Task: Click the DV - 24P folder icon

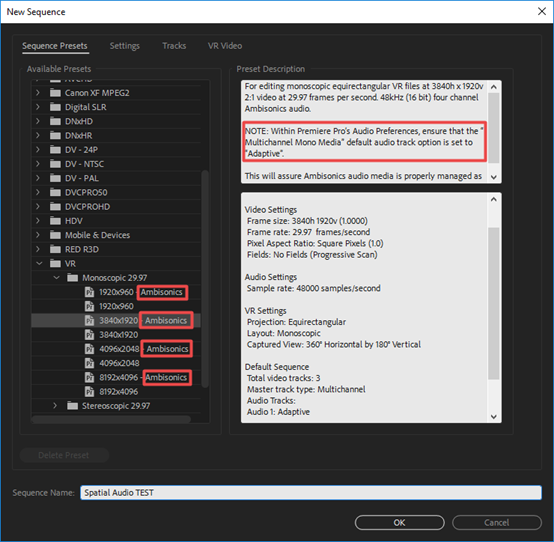Action: pyautogui.click(x=55, y=149)
